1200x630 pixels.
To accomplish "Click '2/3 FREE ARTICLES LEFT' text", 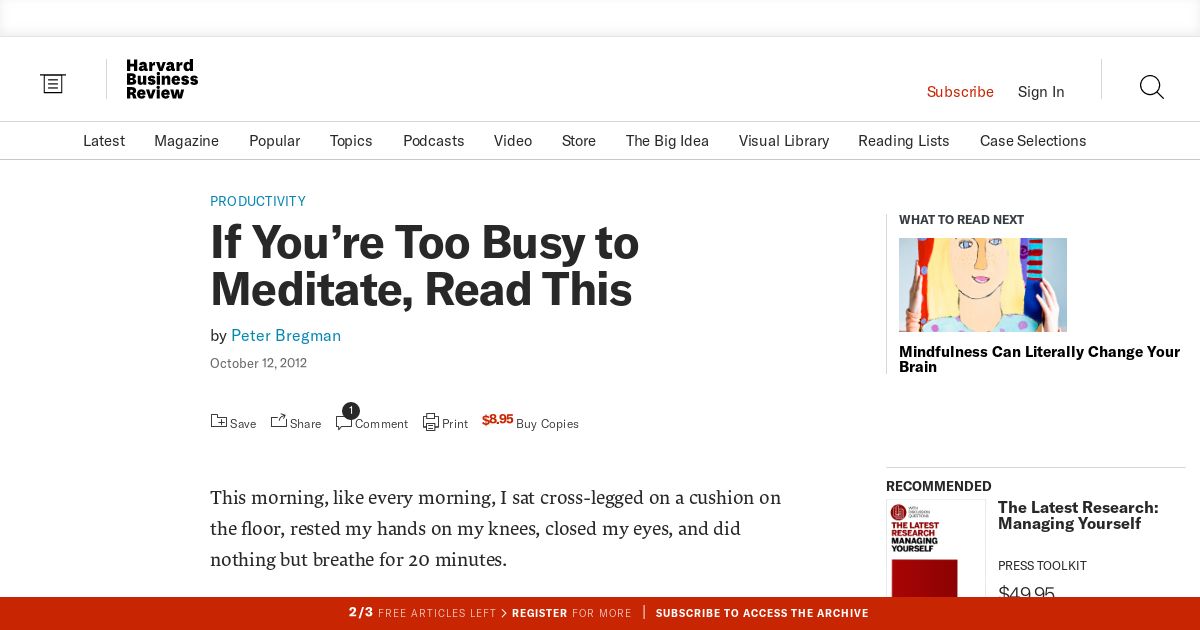I will (x=422, y=613).
